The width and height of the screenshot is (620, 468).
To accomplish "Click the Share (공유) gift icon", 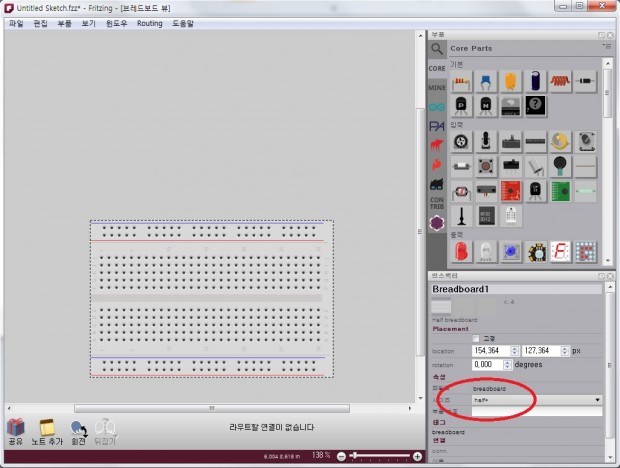I will click(x=16, y=429).
